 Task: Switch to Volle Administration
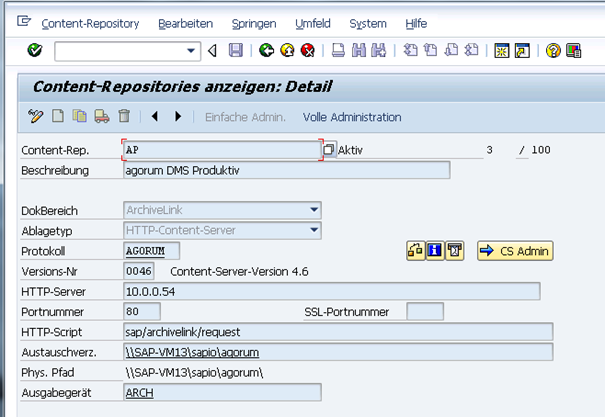coord(352,117)
